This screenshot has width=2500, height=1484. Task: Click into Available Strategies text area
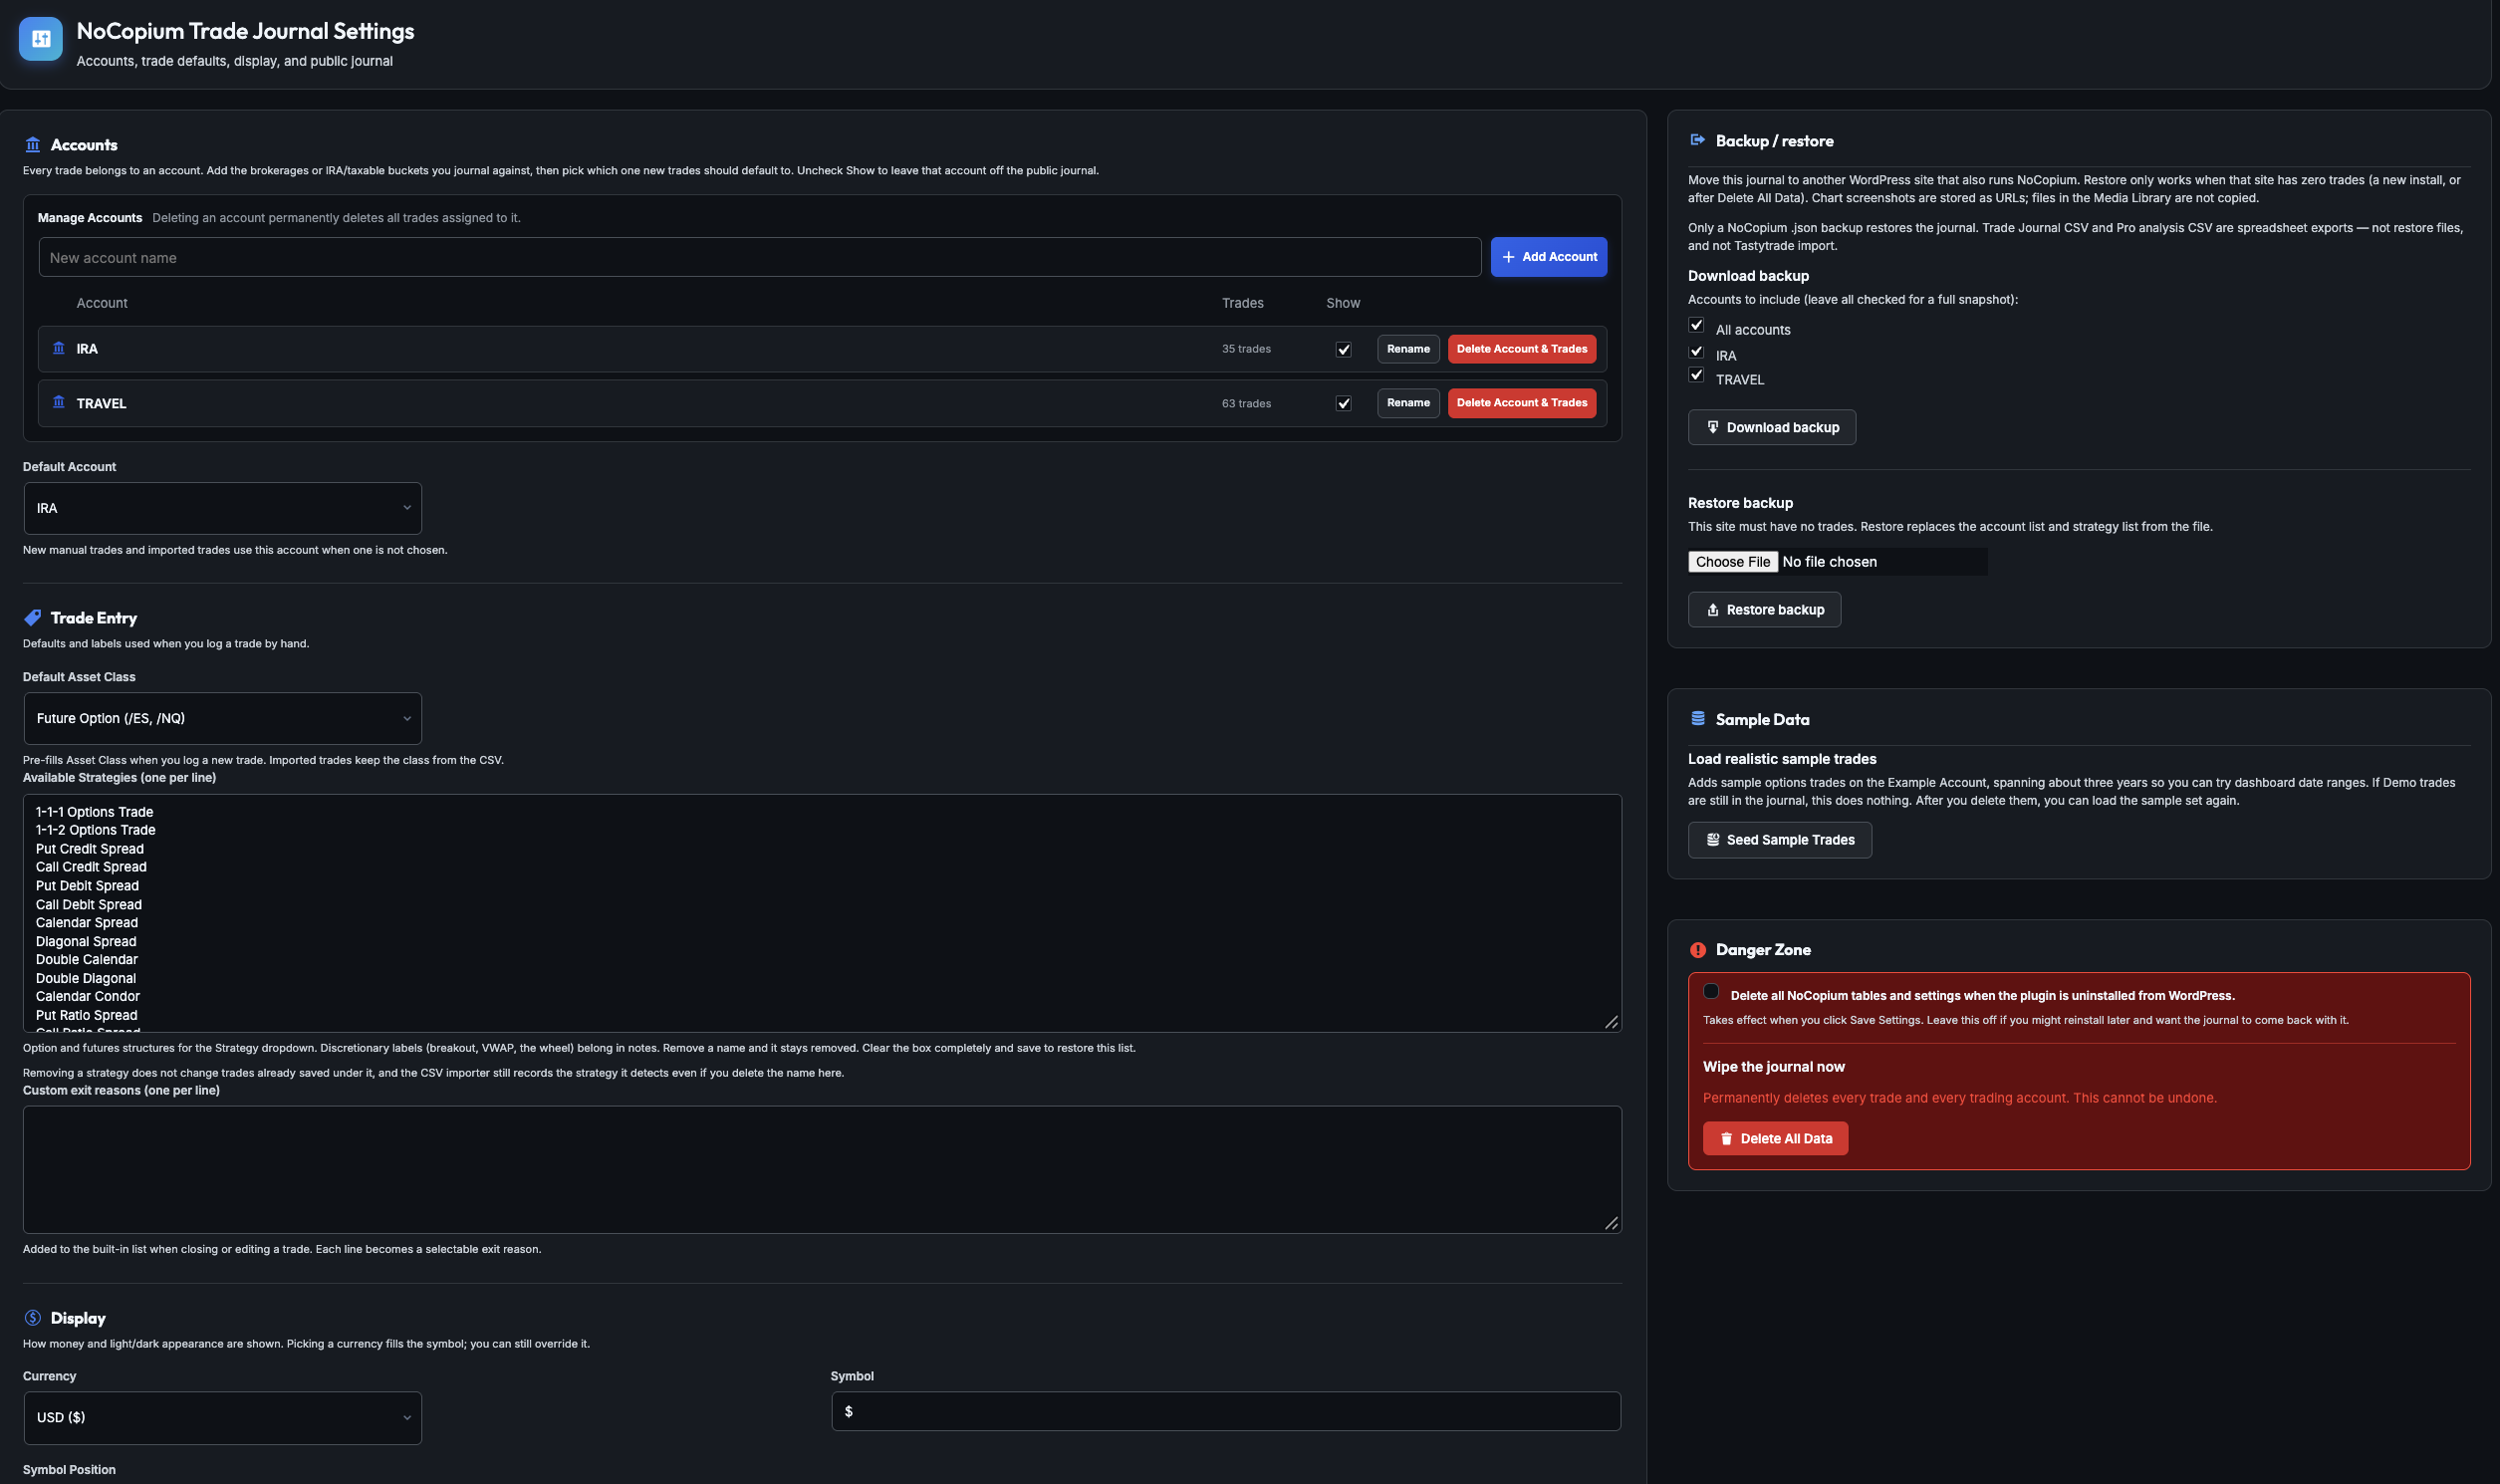[x=822, y=913]
